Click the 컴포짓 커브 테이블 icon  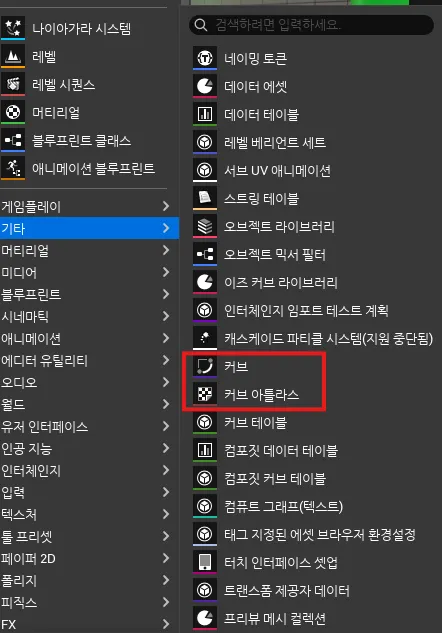point(205,478)
